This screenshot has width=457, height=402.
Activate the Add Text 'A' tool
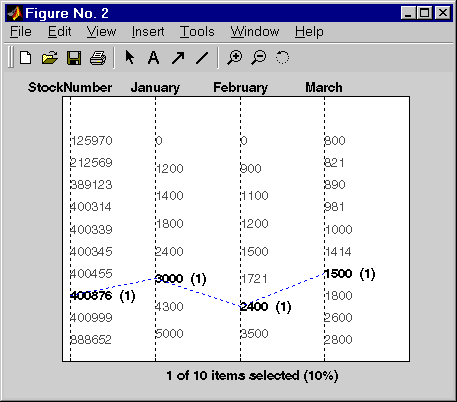coord(153,58)
